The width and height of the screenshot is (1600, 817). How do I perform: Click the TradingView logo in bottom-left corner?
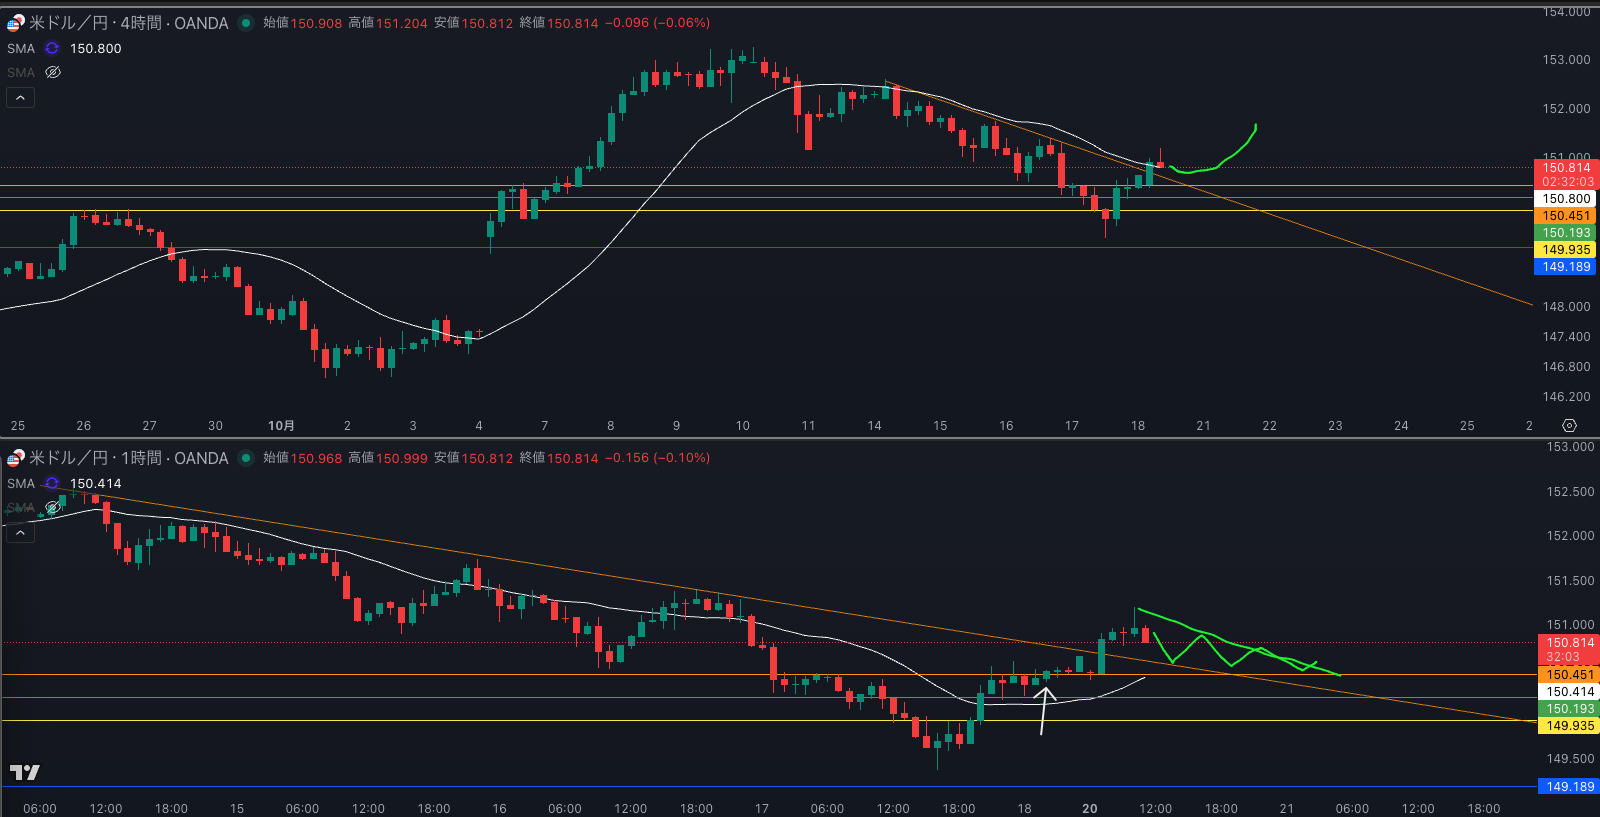tap(24, 772)
